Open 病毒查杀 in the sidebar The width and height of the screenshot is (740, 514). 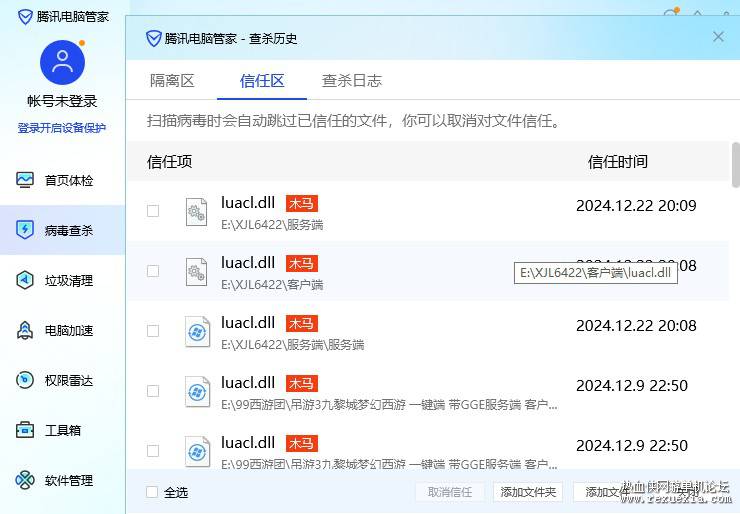(62, 230)
